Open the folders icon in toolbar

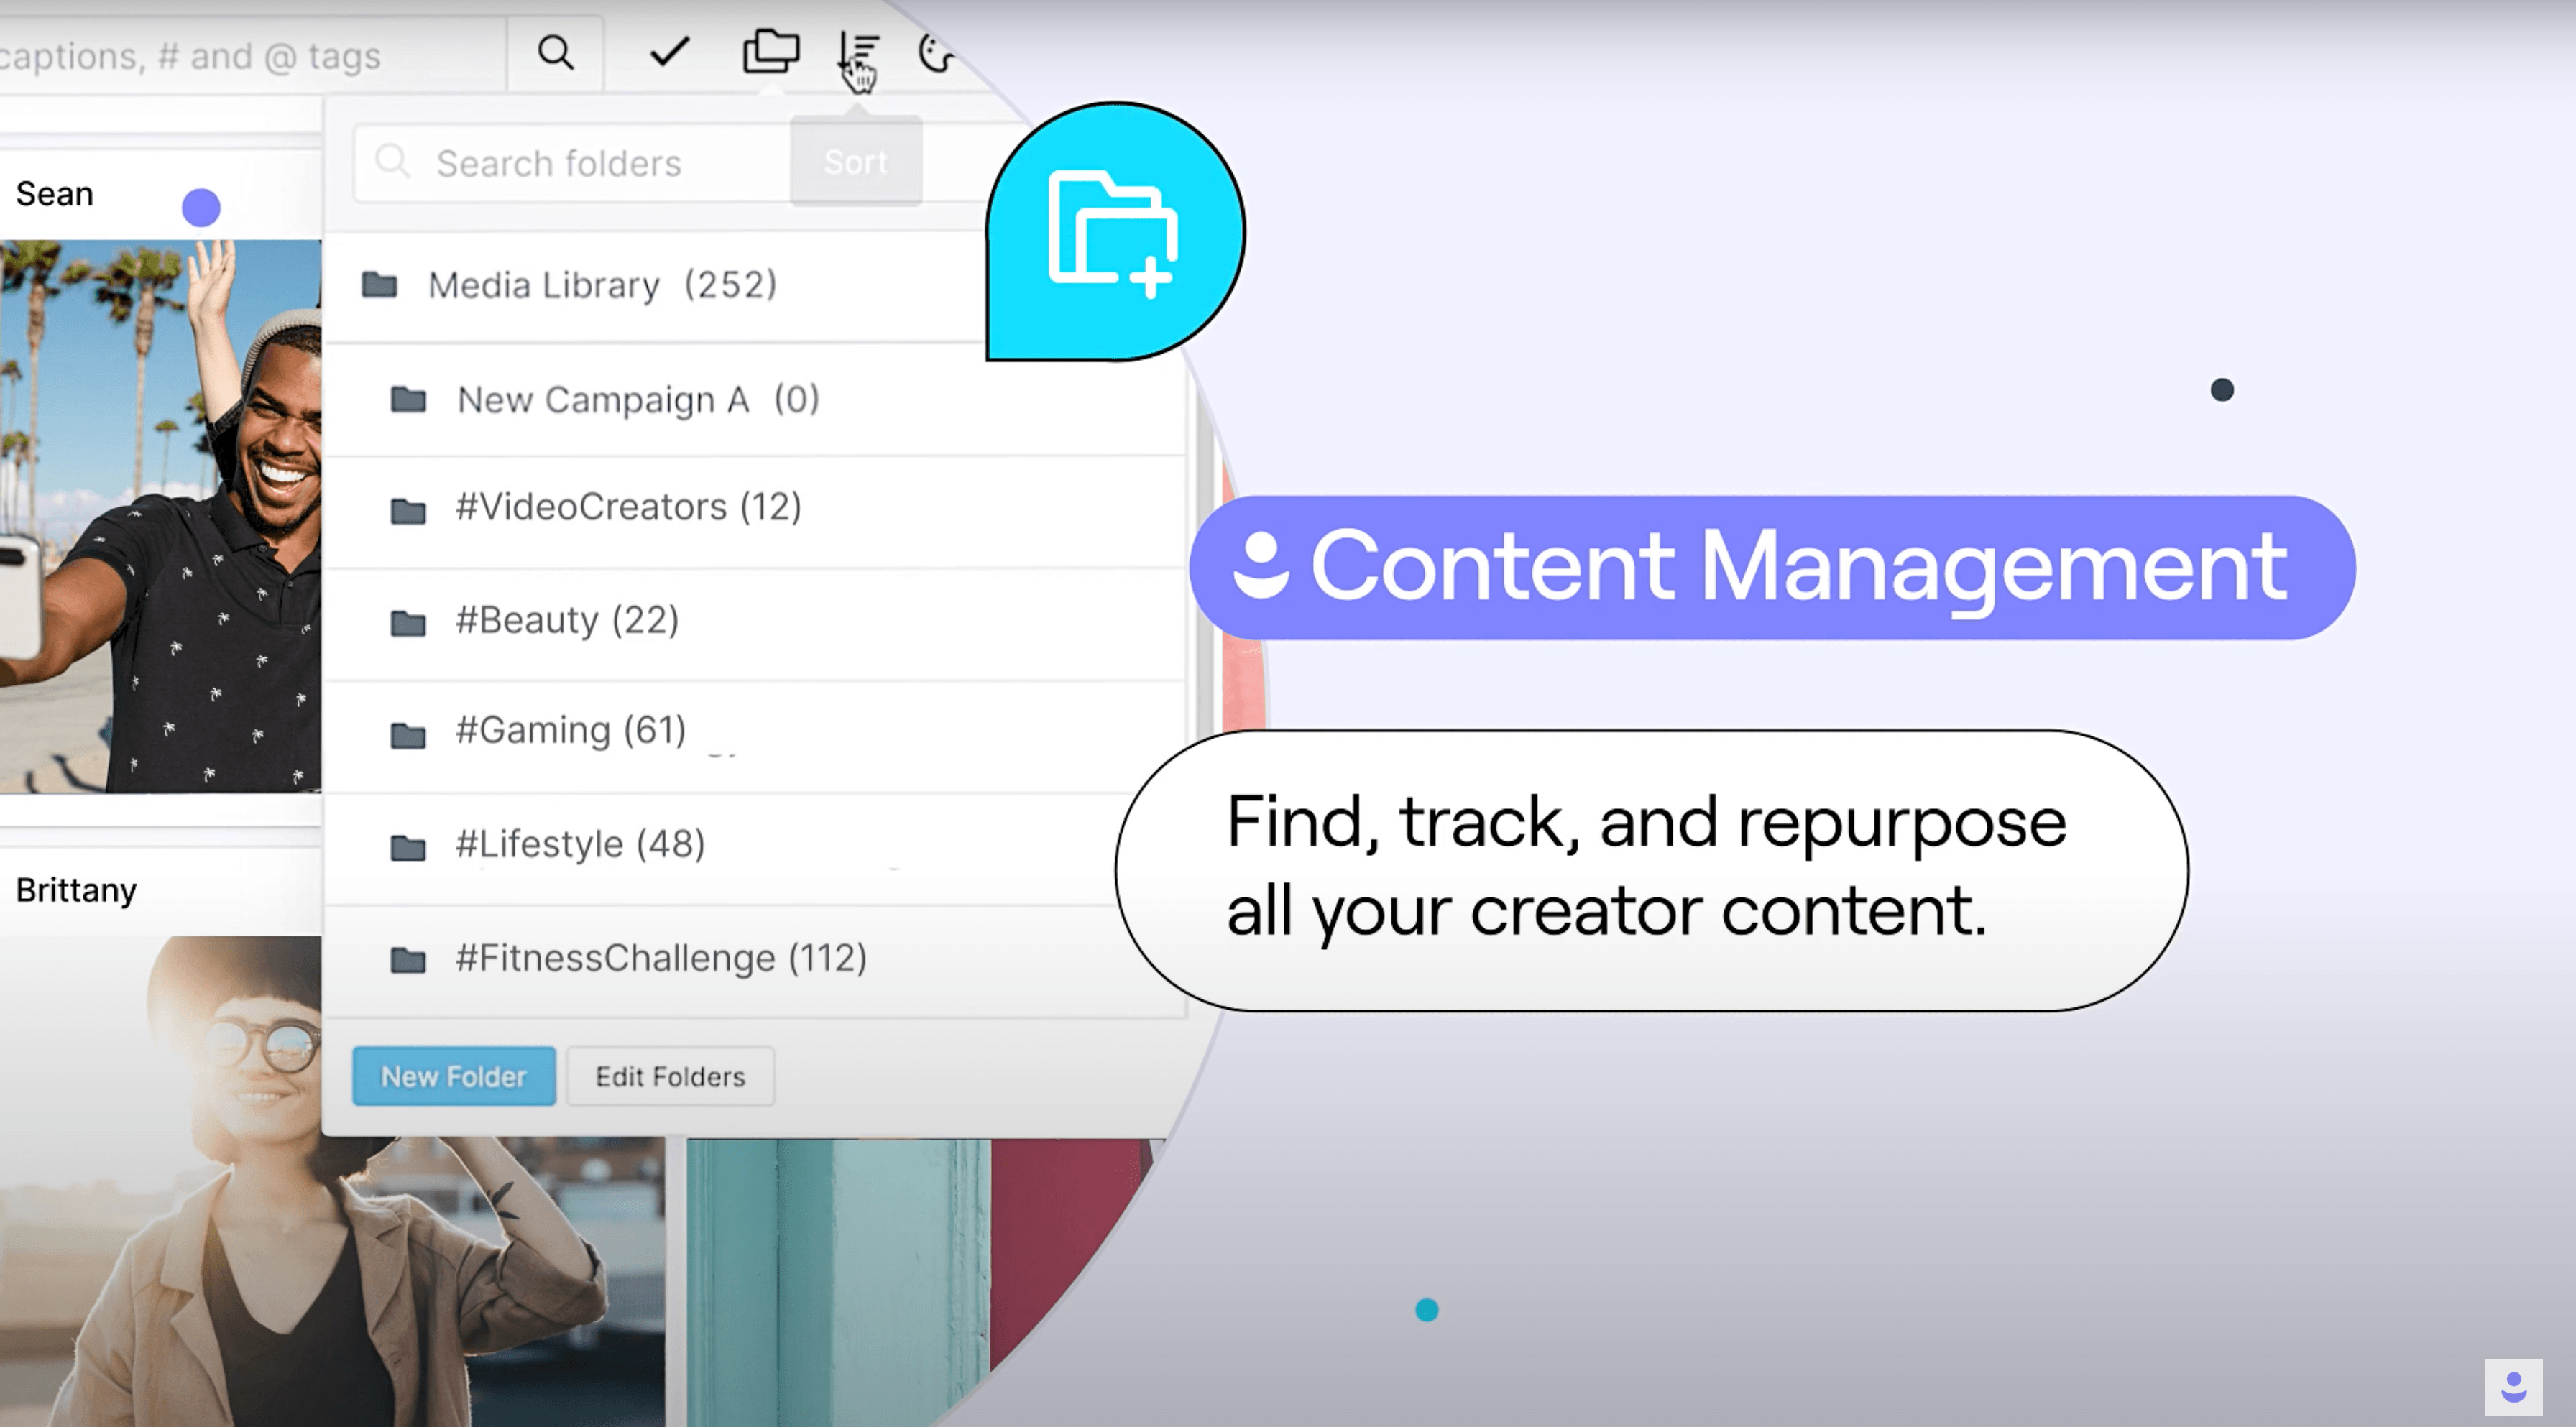pos(771,51)
